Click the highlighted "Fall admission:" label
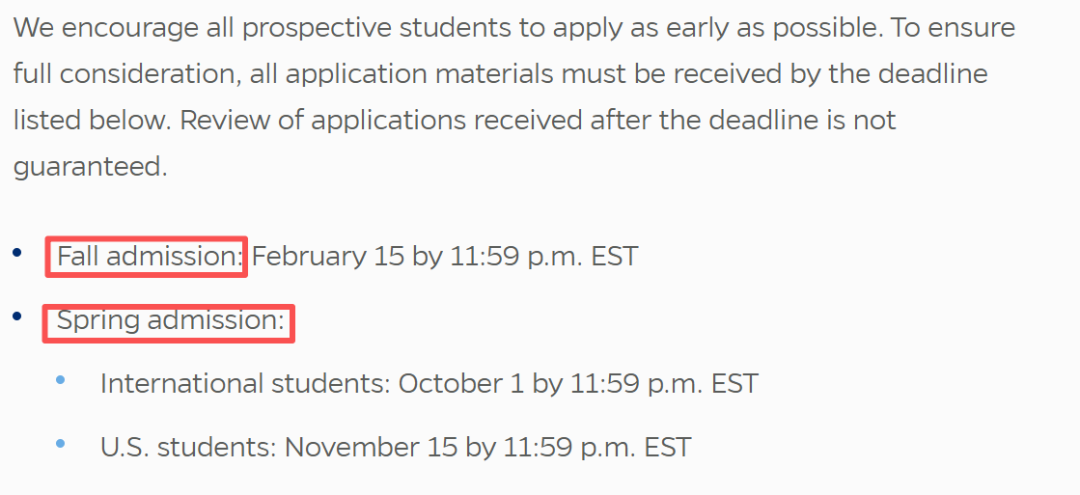Image resolution: width=1080 pixels, height=495 pixels. [146, 257]
